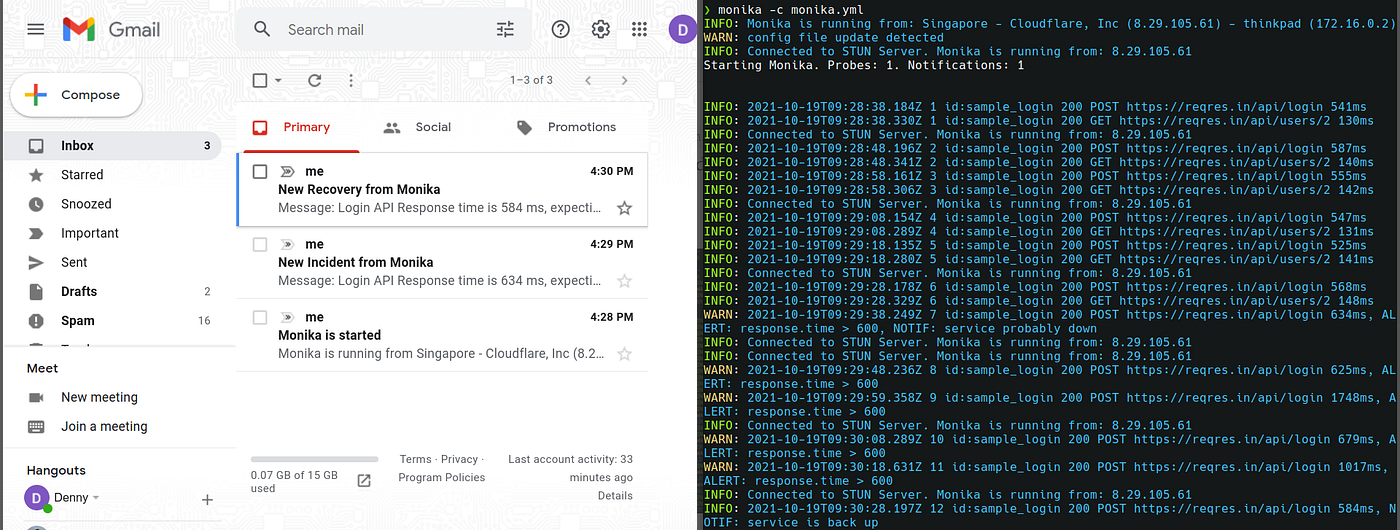
Task: Focus the Search mail input field
Action: [x=385, y=29]
